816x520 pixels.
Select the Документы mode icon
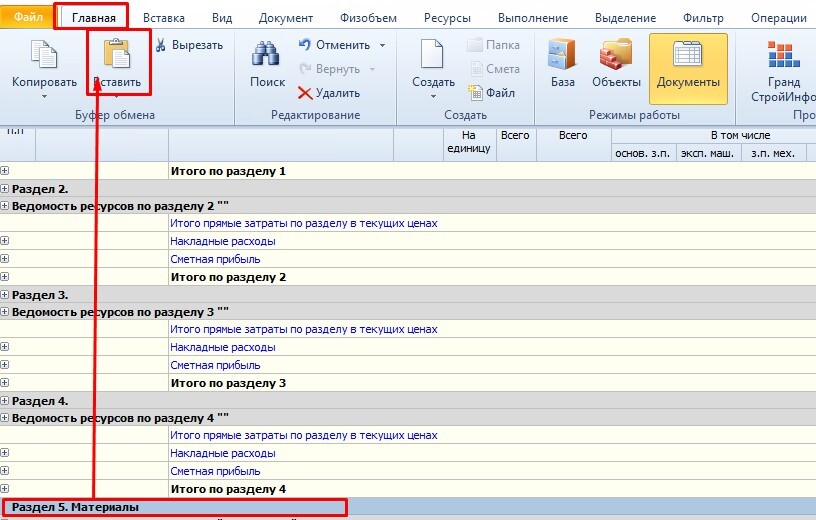coord(687,54)
